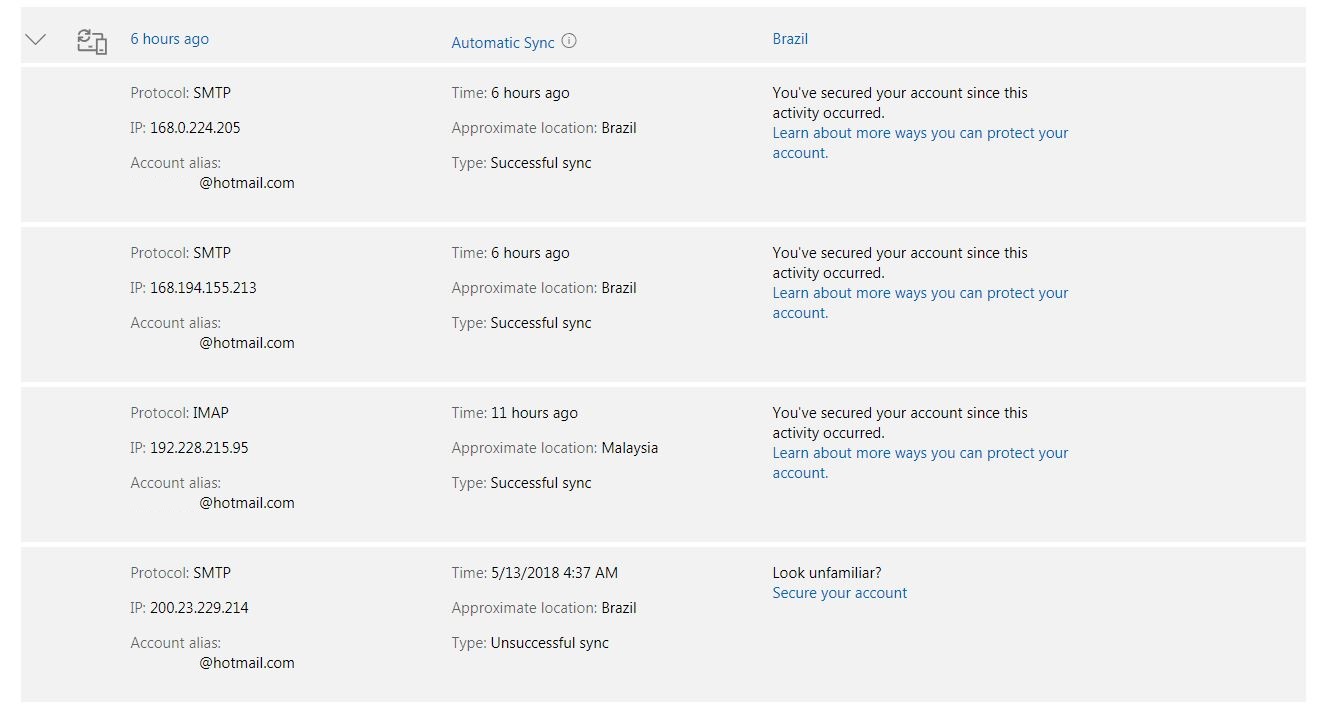Click the IMAP protocol label
The height and width of the screenshot is (717, 1319).
click(211, 413)
